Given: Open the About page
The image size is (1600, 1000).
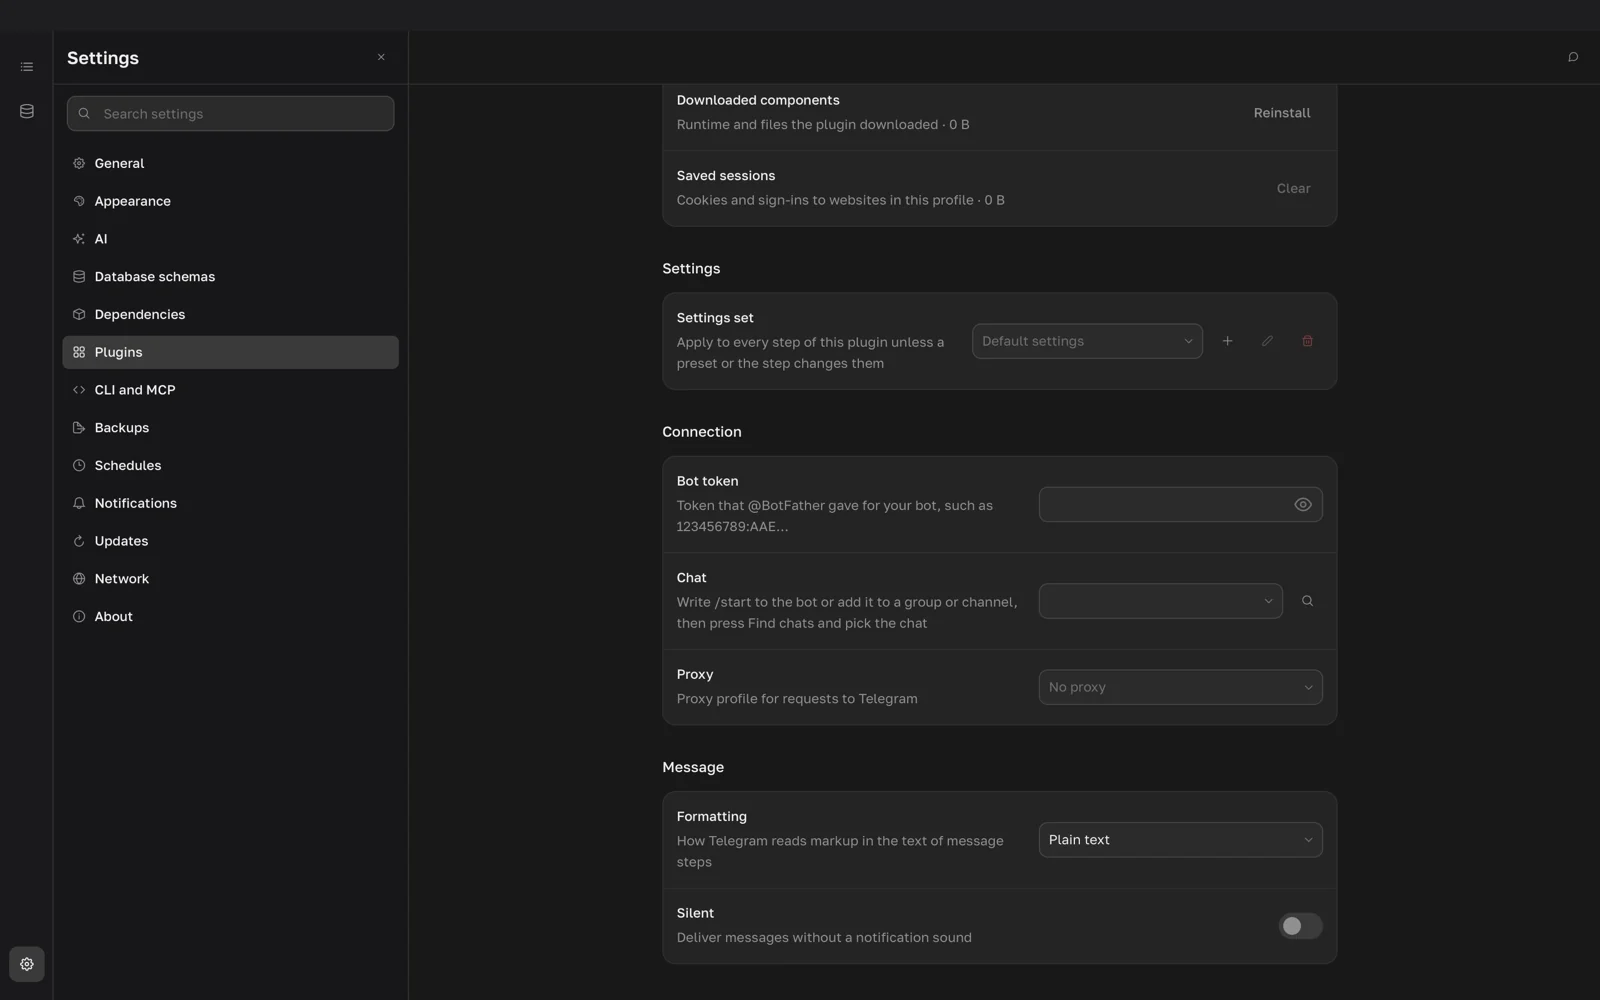Looking at the screenshot, I should point(231,617).
